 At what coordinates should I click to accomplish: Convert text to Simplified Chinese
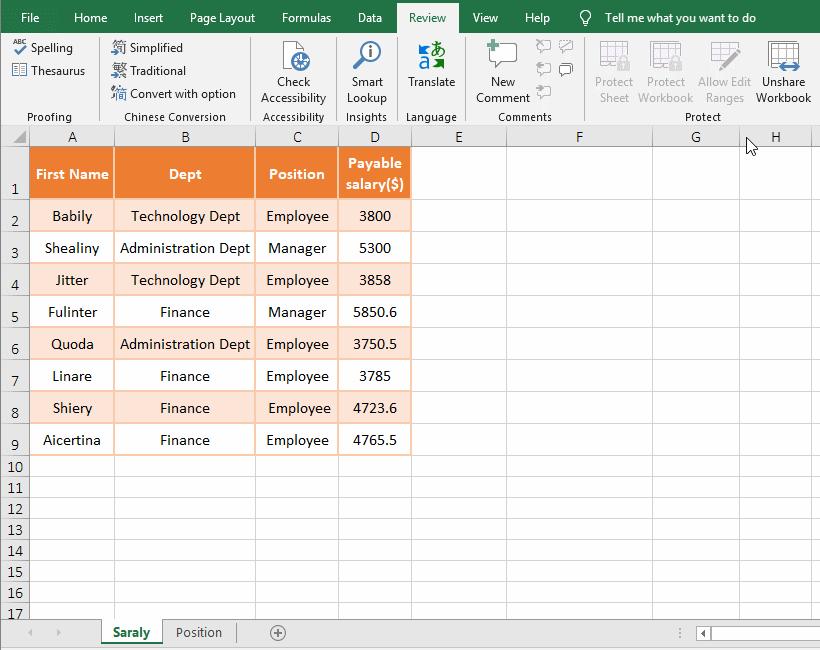tap(147, 48)
